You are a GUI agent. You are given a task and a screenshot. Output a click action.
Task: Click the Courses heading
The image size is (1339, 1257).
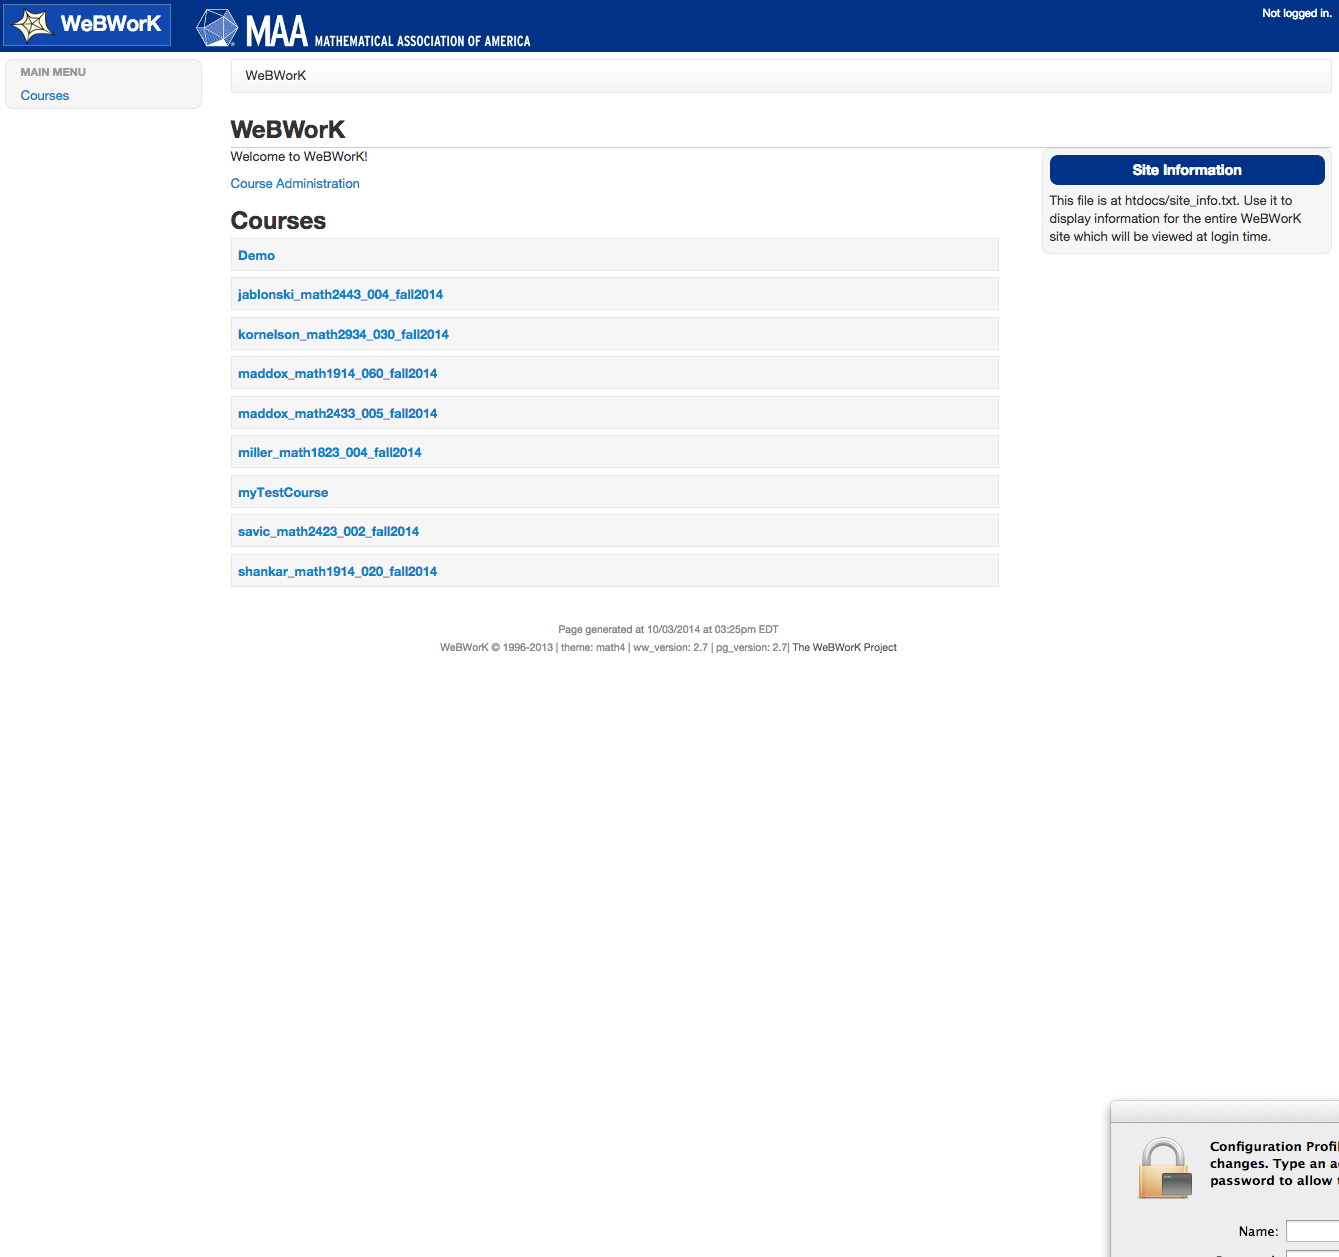(x=278, y=221)
